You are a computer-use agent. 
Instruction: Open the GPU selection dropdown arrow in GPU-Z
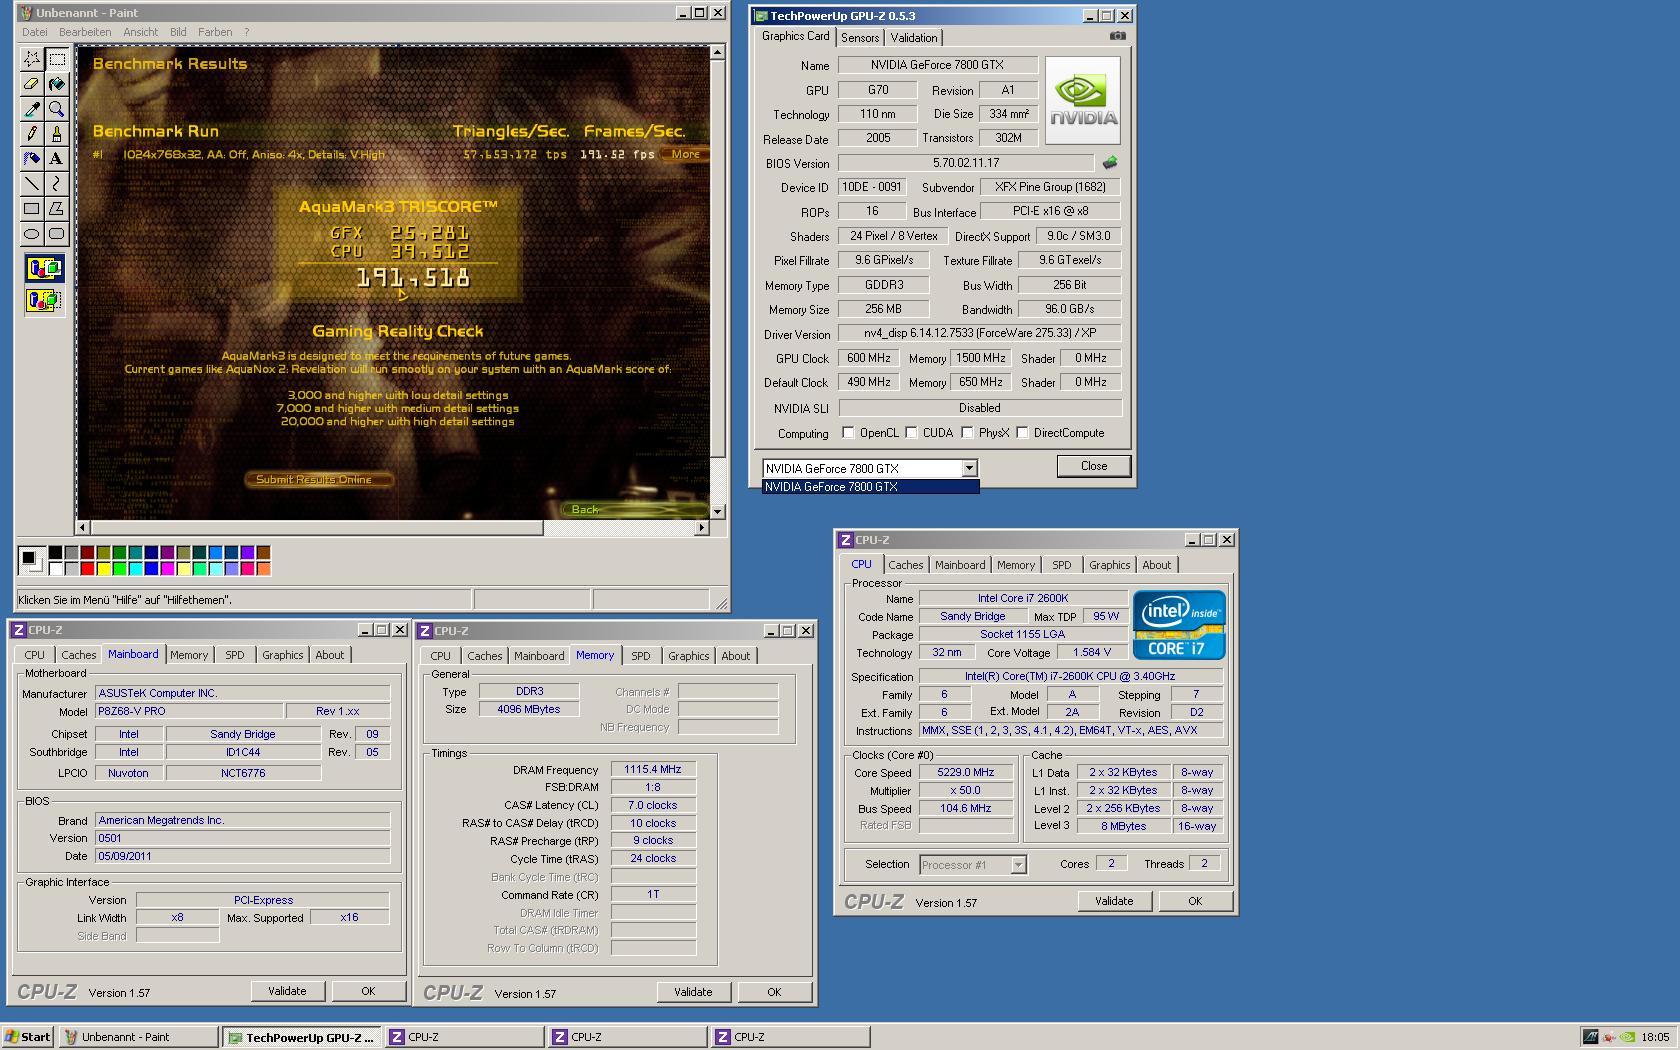pyautogui.click(x=968, y=468)
